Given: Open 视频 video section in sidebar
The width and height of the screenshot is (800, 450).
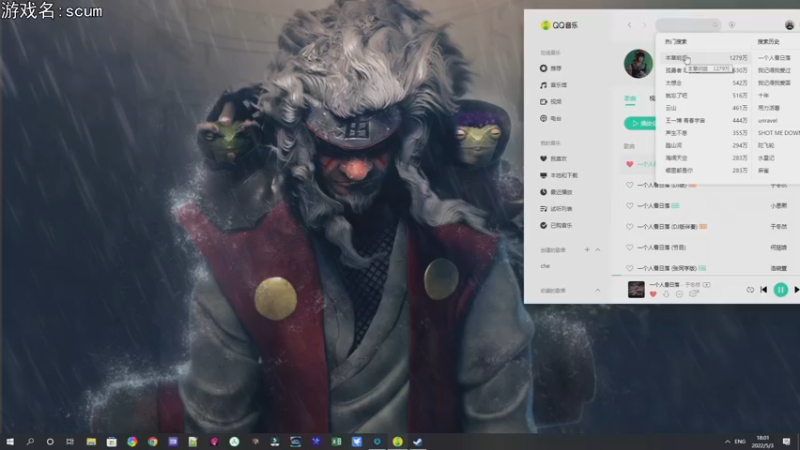Looking at the screenshot, I should point(551,102).
